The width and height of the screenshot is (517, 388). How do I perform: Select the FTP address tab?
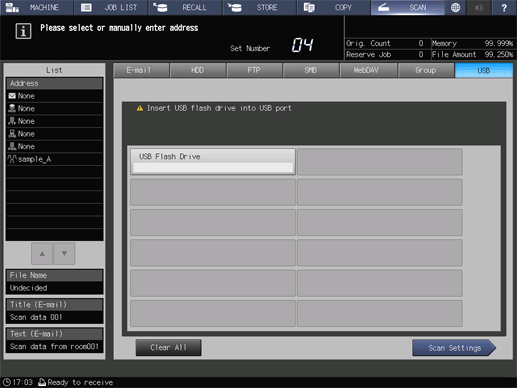(x=254, y=70)
